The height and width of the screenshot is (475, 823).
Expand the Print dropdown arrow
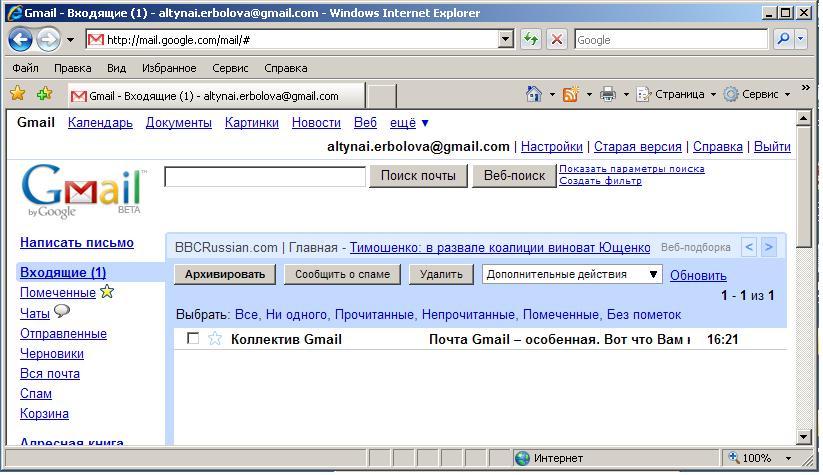pos(626,95)
